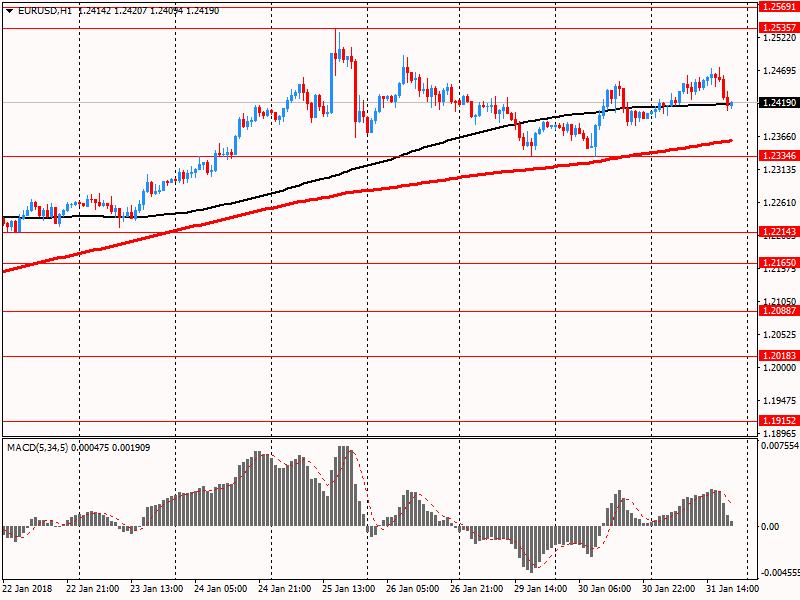Click the 1.21650 red level label
Screen dimensions: 800x600
point(779,263)
